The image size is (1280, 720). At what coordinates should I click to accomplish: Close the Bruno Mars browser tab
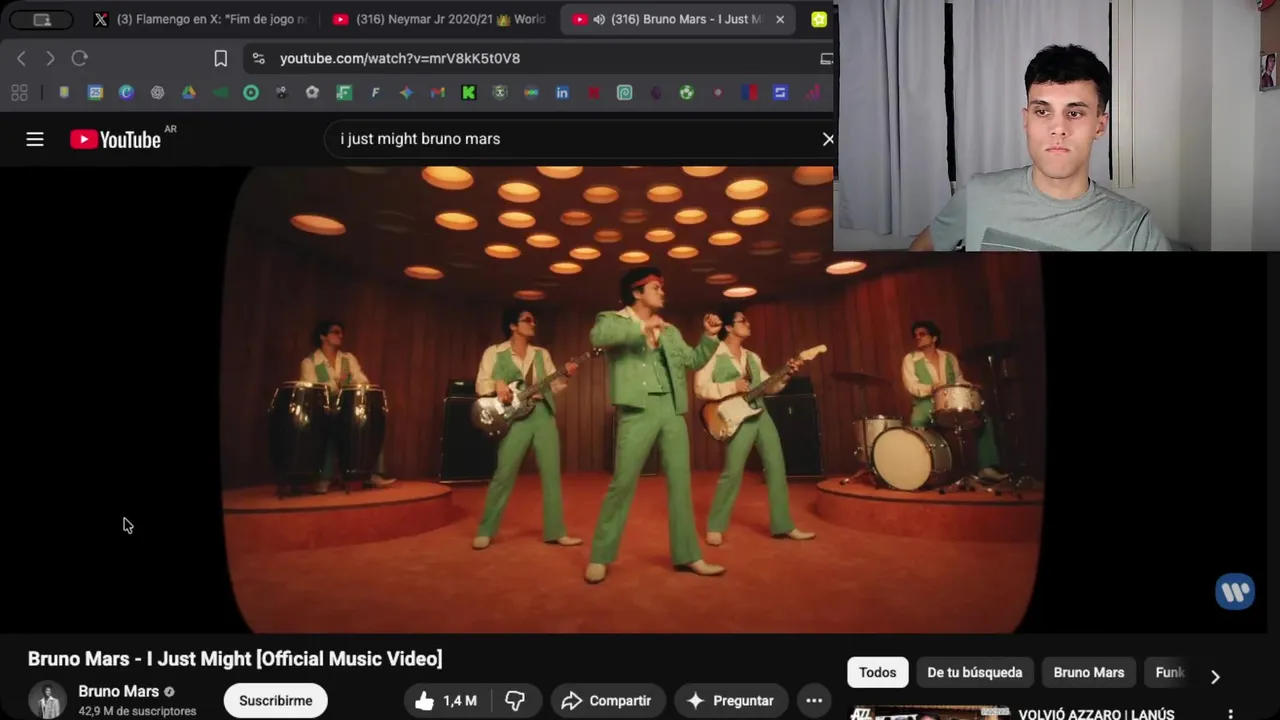[x=780, y=19]
